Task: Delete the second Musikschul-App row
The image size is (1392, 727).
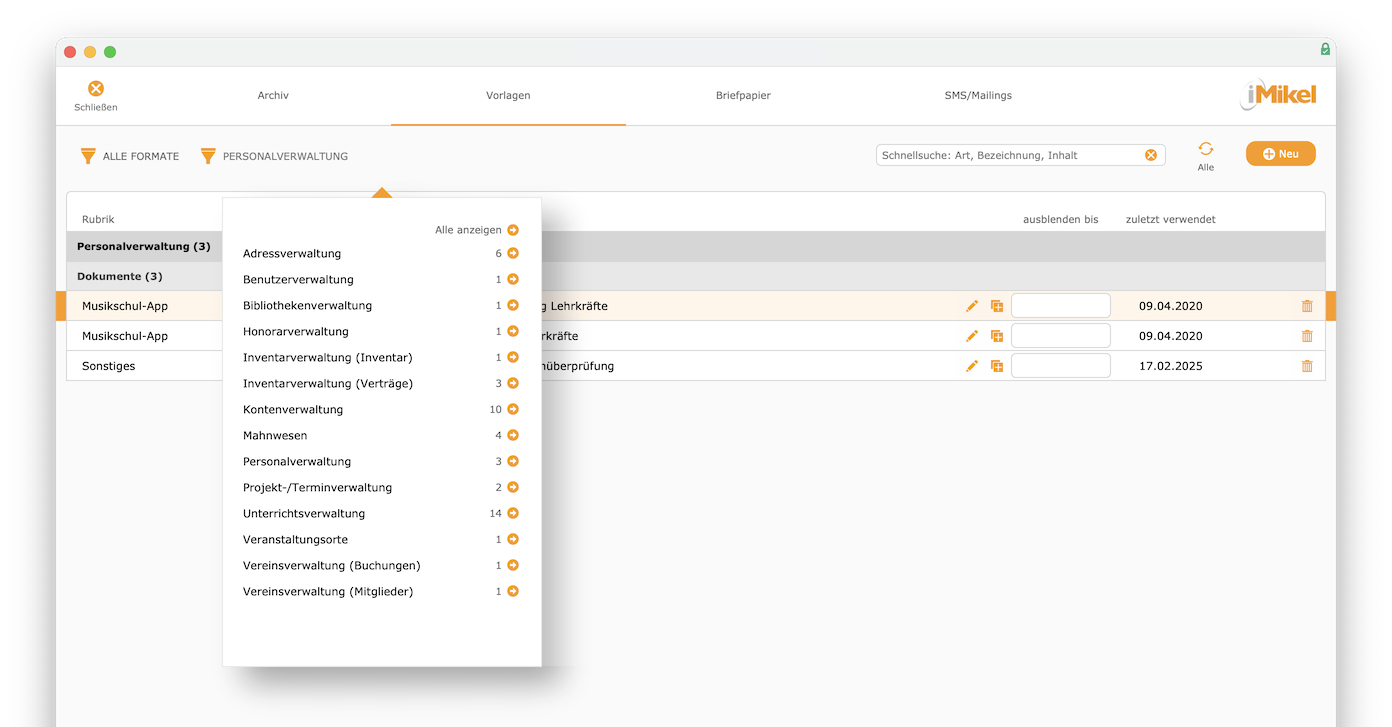Action: (x=1307, y=336)
